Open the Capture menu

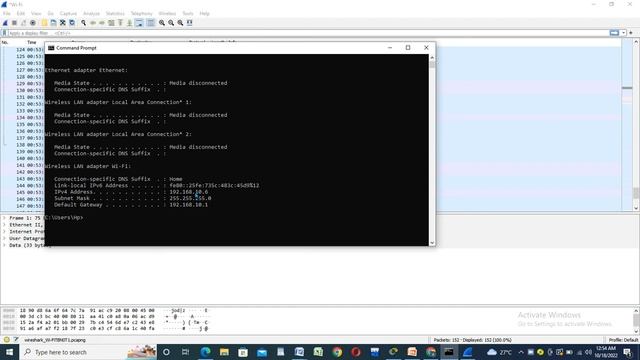[68, 13]
